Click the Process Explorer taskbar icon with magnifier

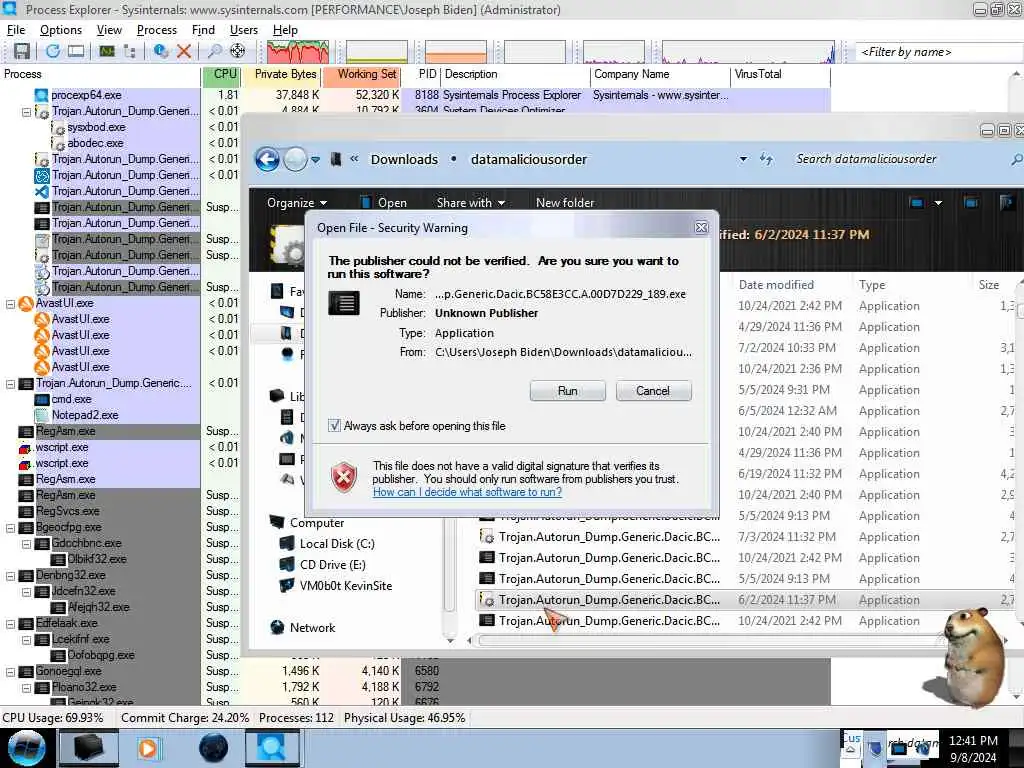pyautogui.click(x=272, y=748)
